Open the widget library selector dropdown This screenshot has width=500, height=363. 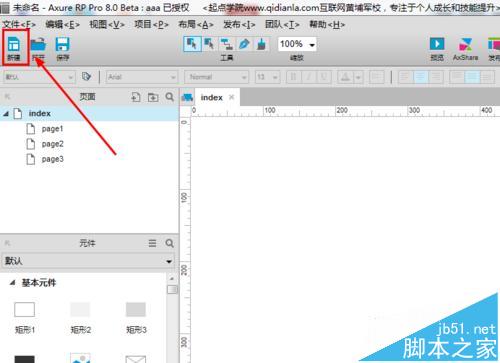88,261
